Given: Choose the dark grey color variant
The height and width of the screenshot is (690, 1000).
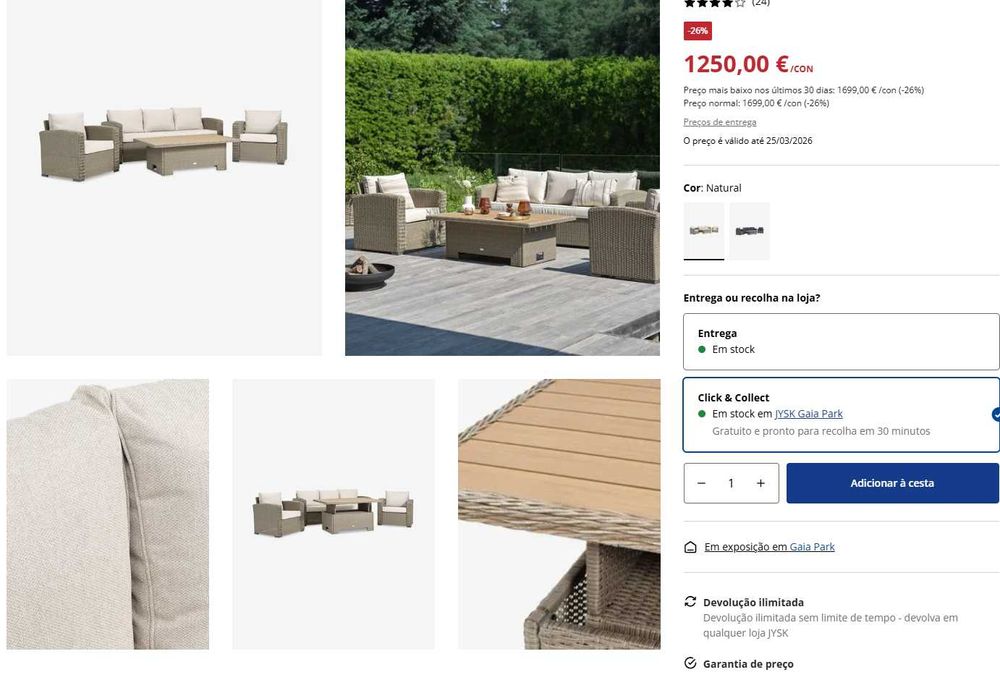Looking at the screenshot, I should [x=749, y=231].
